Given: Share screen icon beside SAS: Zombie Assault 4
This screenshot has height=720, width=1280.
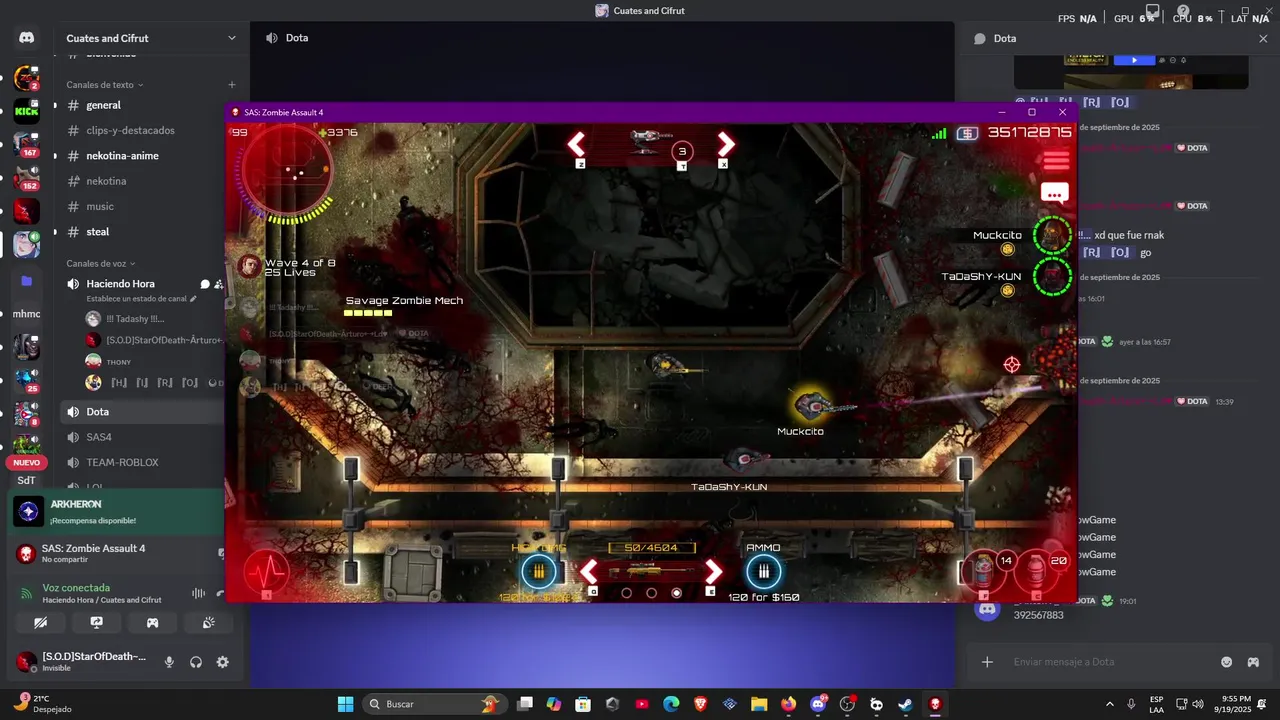Looking at the screenshot, I should (x=221, y=552).
